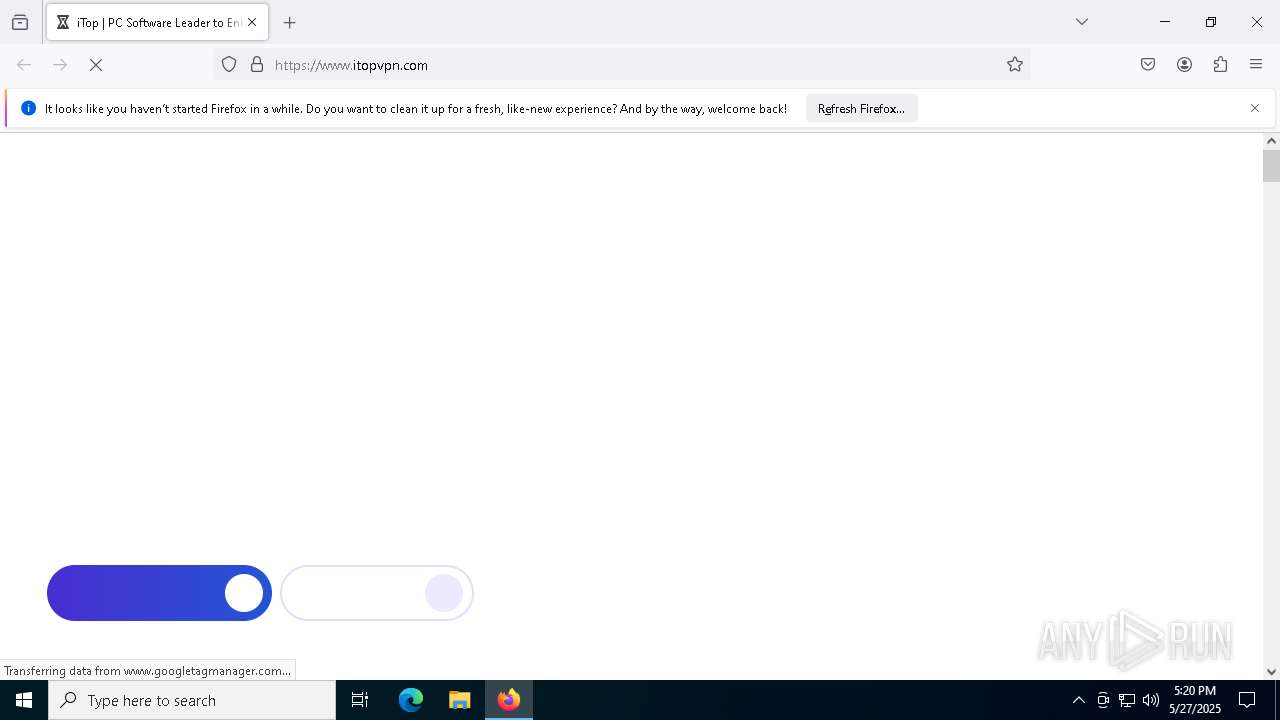View site security padlock information
The width and height of the screenshot is (1280, 720).
pos(257,65)
